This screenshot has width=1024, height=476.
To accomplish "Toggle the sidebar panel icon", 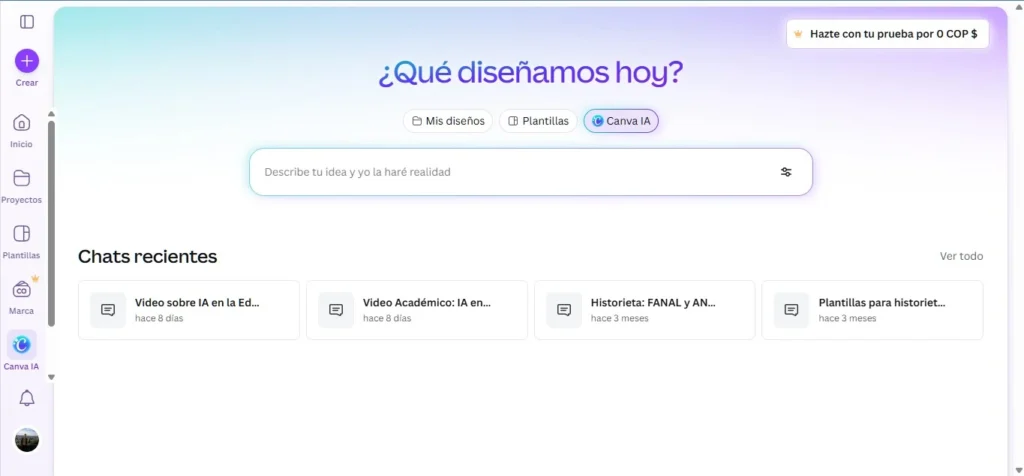I will (27, 22).
